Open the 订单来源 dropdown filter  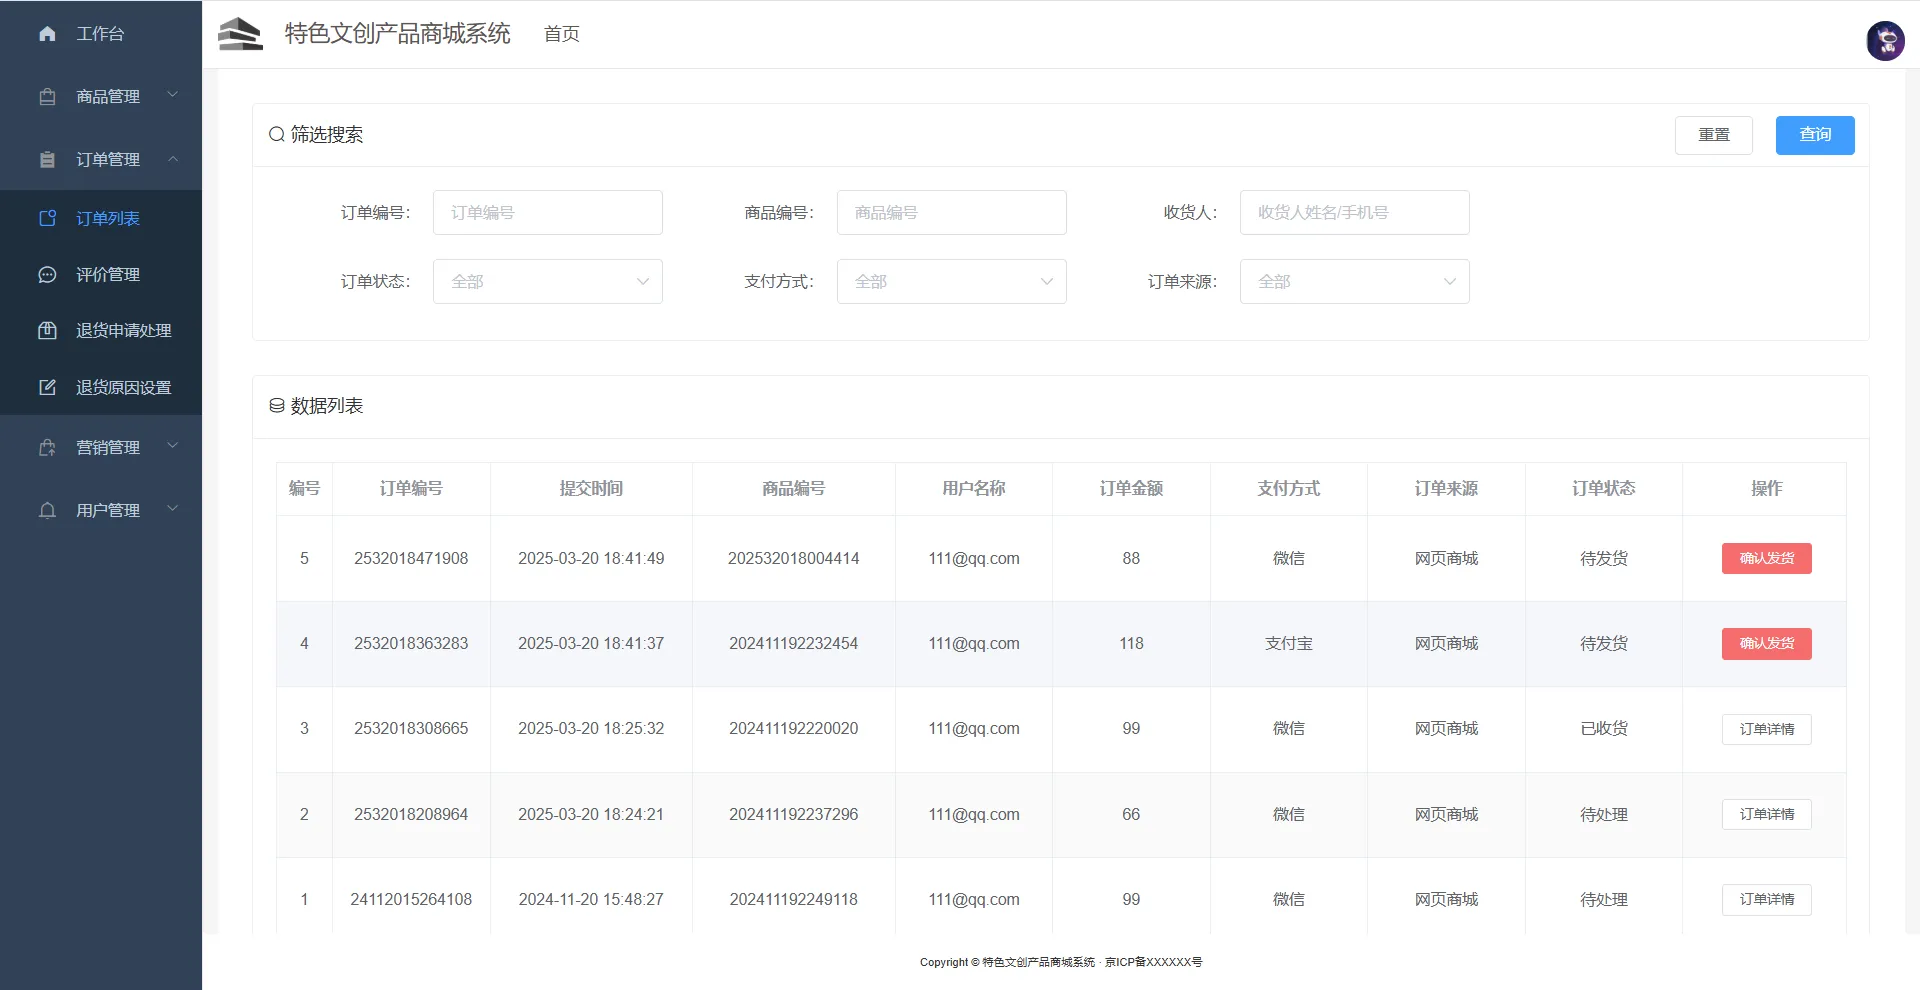tap(1354, 282)
